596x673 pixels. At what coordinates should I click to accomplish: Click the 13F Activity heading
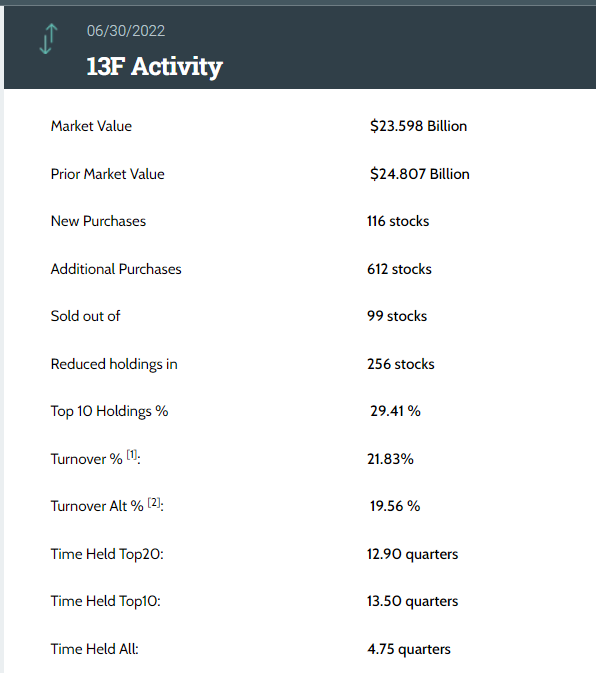[154, 67]
